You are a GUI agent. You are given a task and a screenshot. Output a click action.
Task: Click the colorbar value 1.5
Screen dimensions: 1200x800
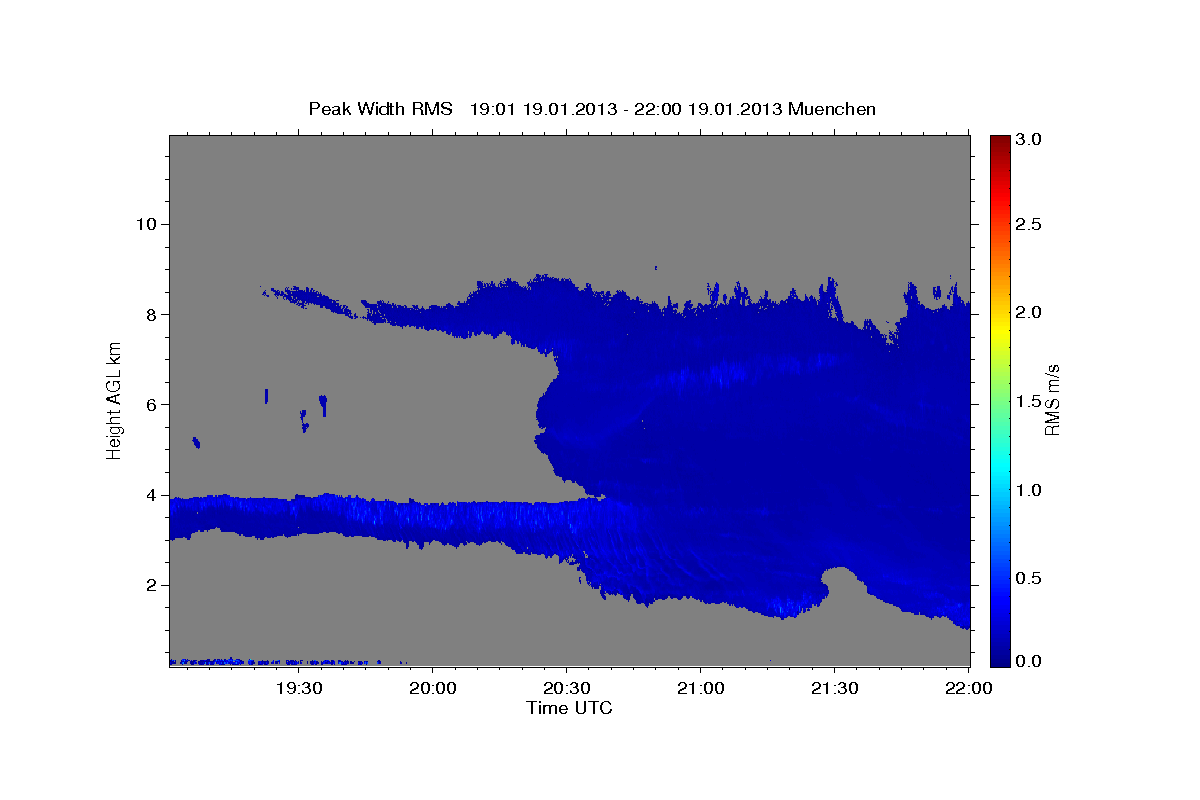coord(1029,401)
